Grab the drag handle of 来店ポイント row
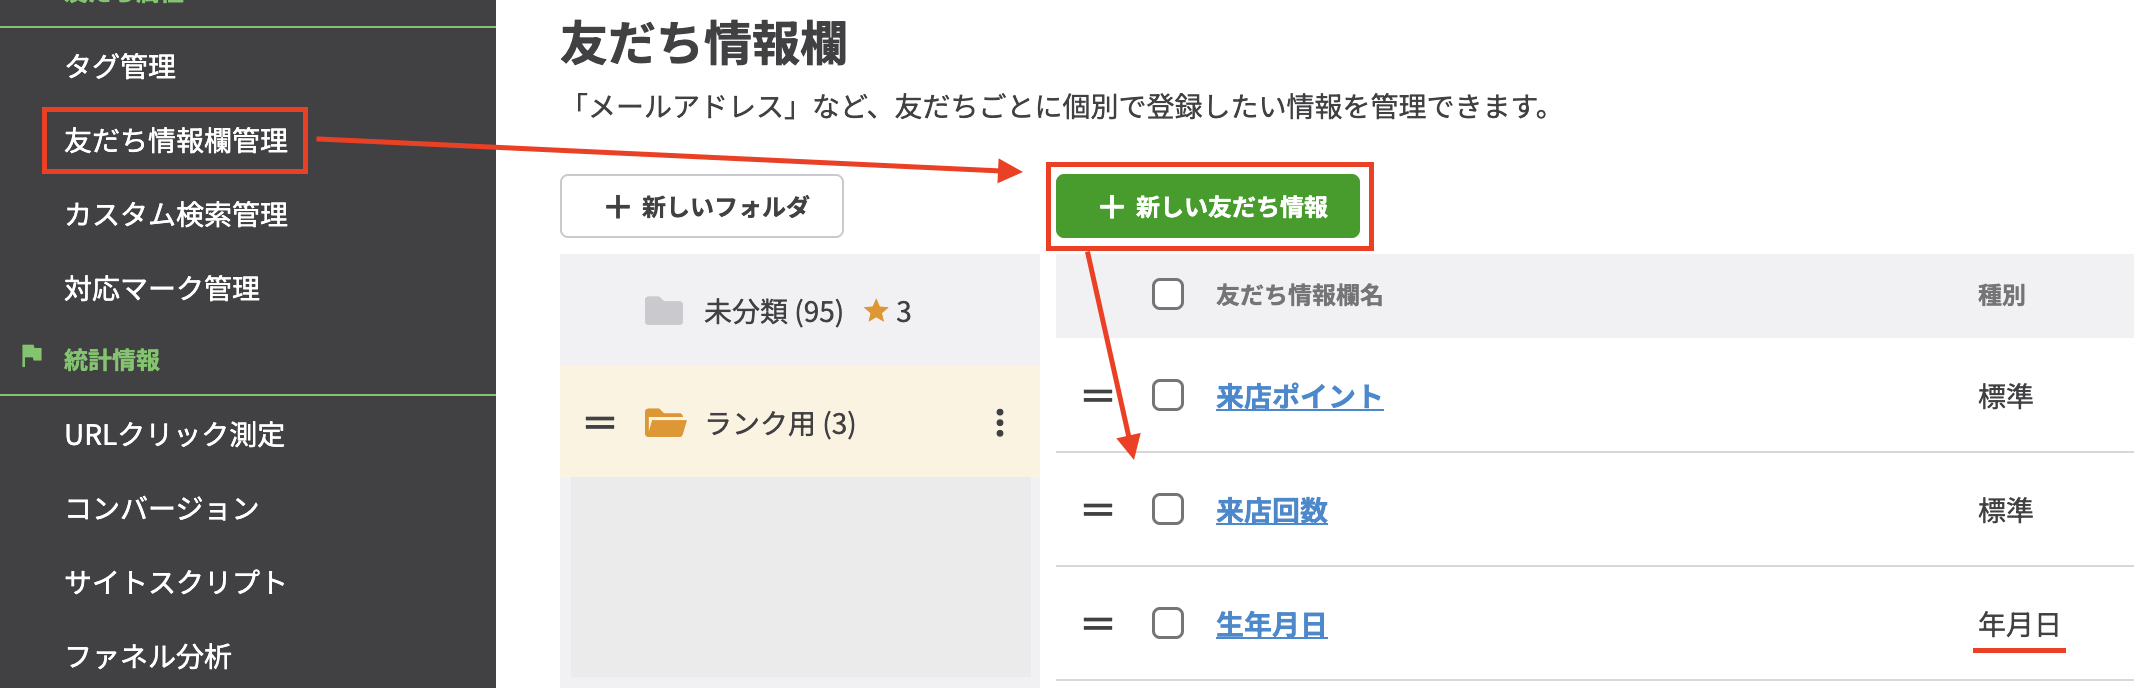Viewport: 2134px width, 688px height. click(1096, 396)
